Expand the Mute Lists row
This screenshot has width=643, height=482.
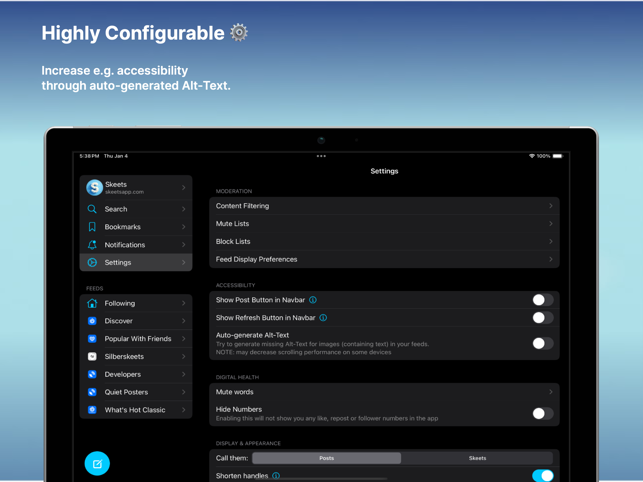(x=384, y=224)
